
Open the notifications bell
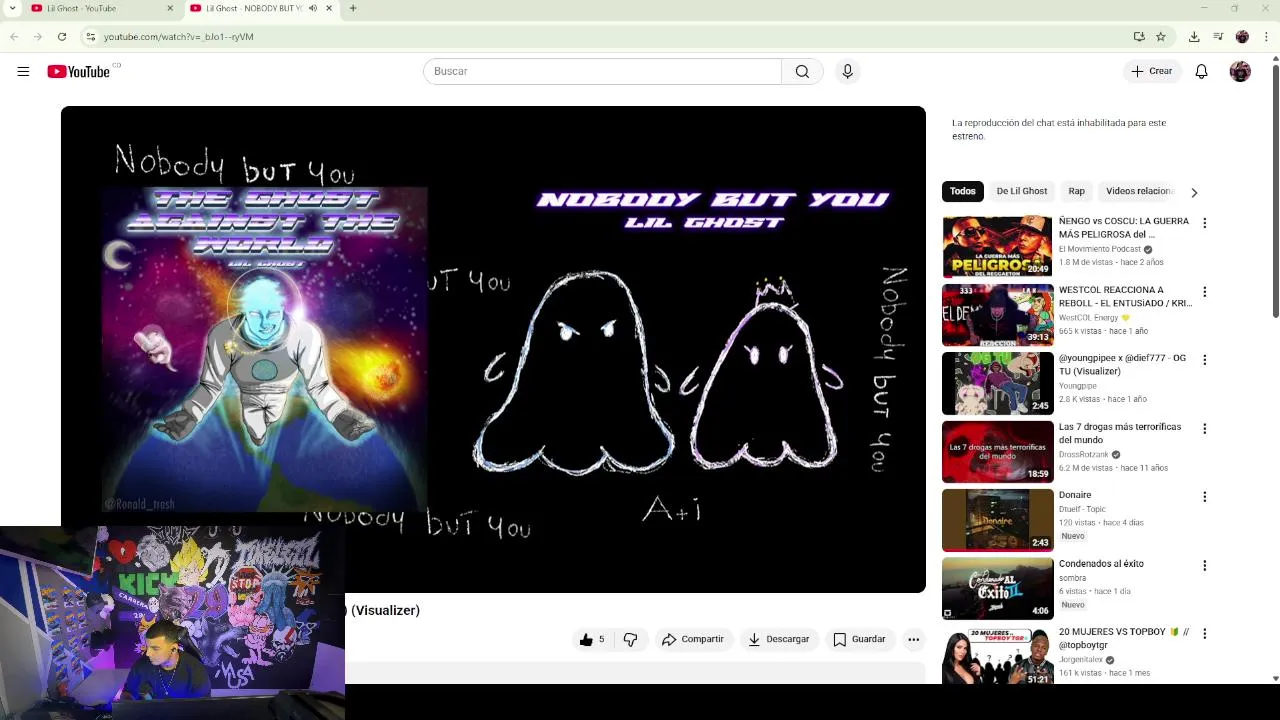tap(1202, 71)
